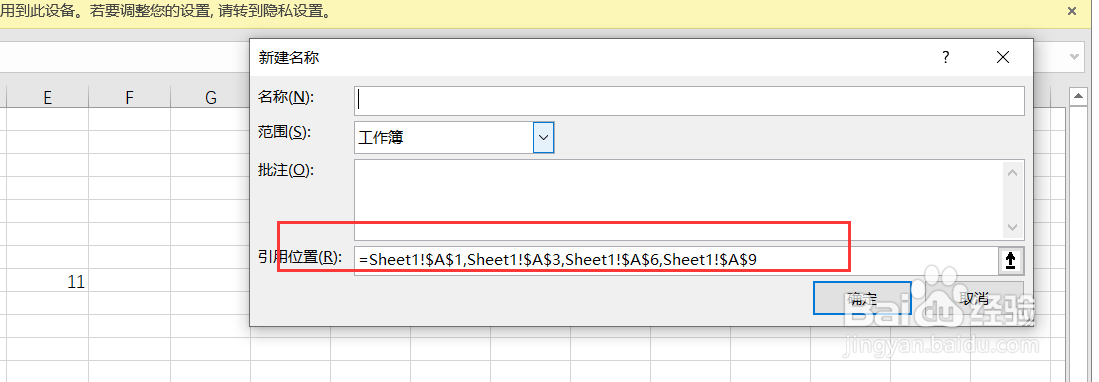
Task: Expand the formula bar dropdown arrow behind dialog
Action: (x=1074, y=57)
